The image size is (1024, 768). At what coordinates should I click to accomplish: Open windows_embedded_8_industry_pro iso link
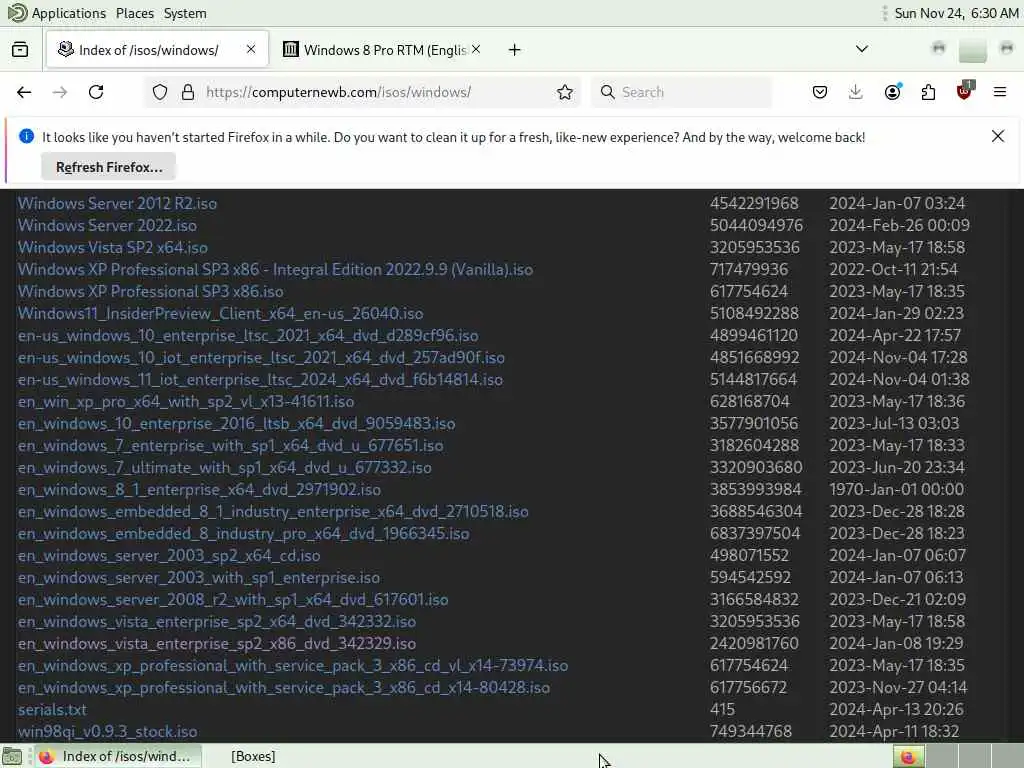tap(243, 534)
